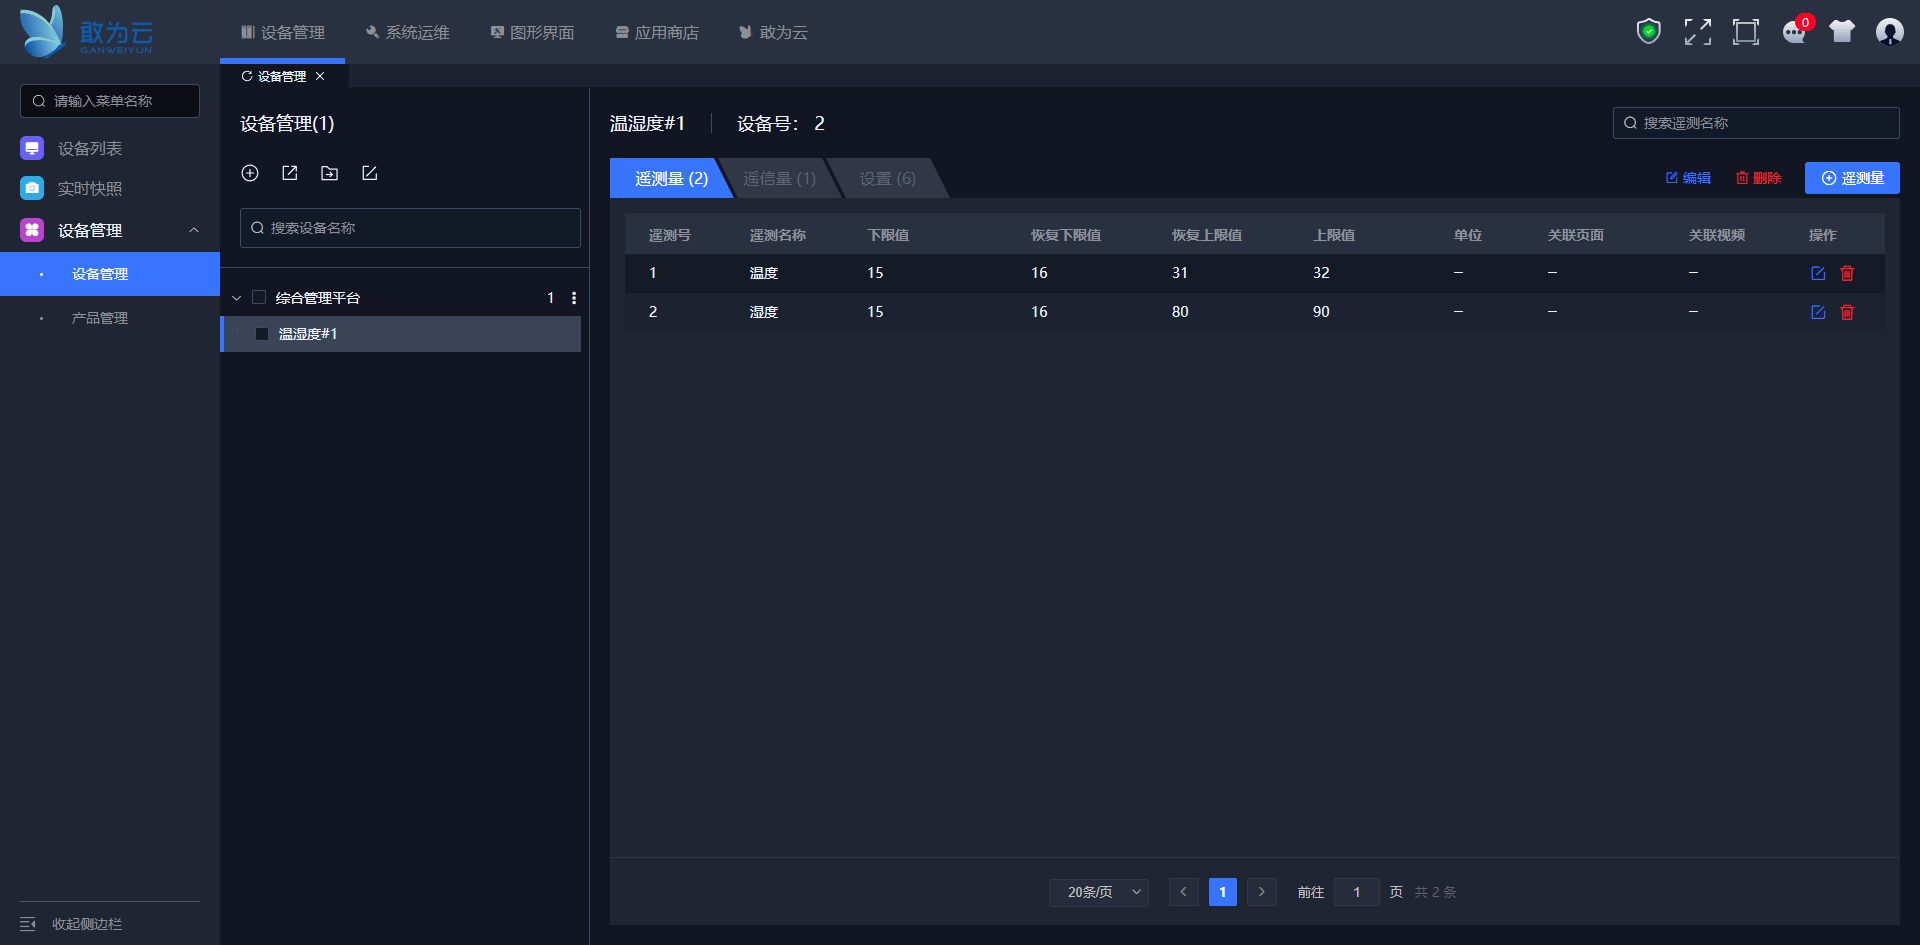Open the theme skin shirt icon
1920x945 pixels.
pyautogui.click(x=1841, y=32)
